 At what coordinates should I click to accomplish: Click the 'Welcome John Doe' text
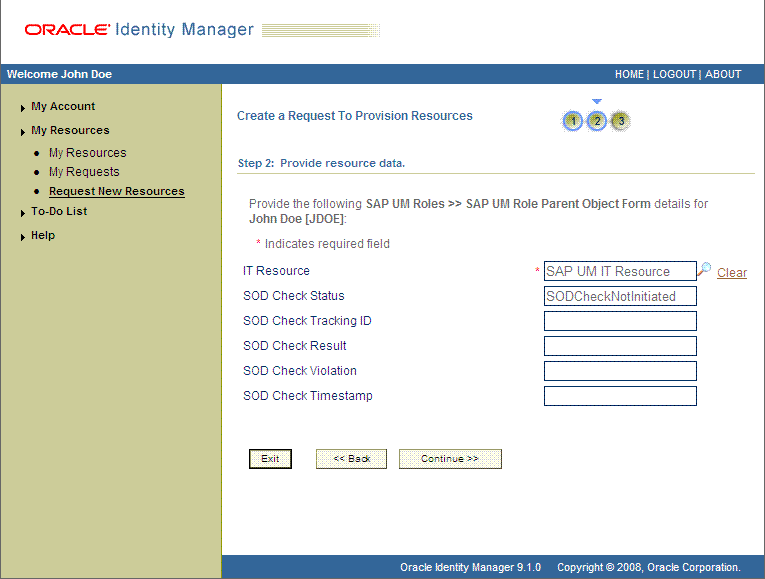click(60, 74)
